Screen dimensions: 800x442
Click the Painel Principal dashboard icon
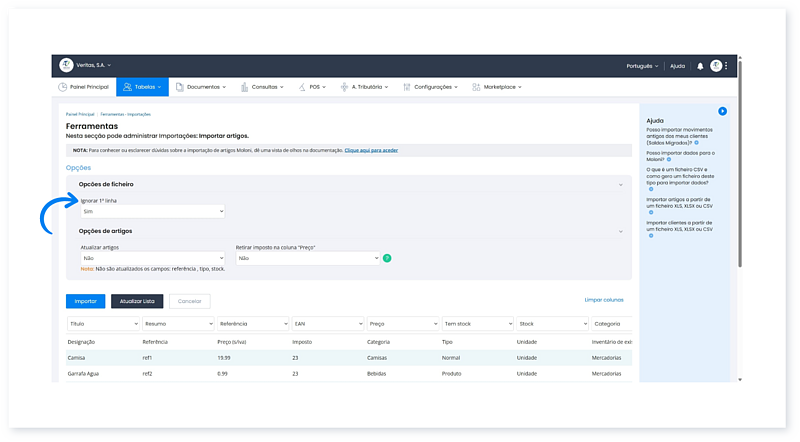point(65,87)
